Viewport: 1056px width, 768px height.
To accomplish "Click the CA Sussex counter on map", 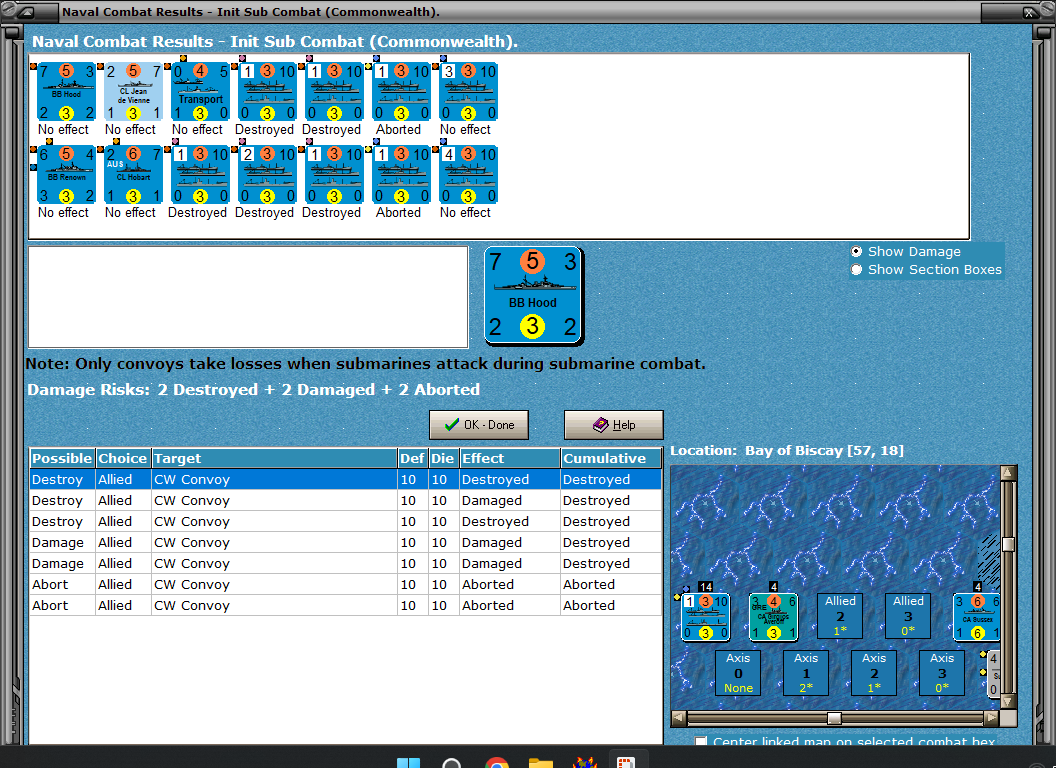I will 976,617.
